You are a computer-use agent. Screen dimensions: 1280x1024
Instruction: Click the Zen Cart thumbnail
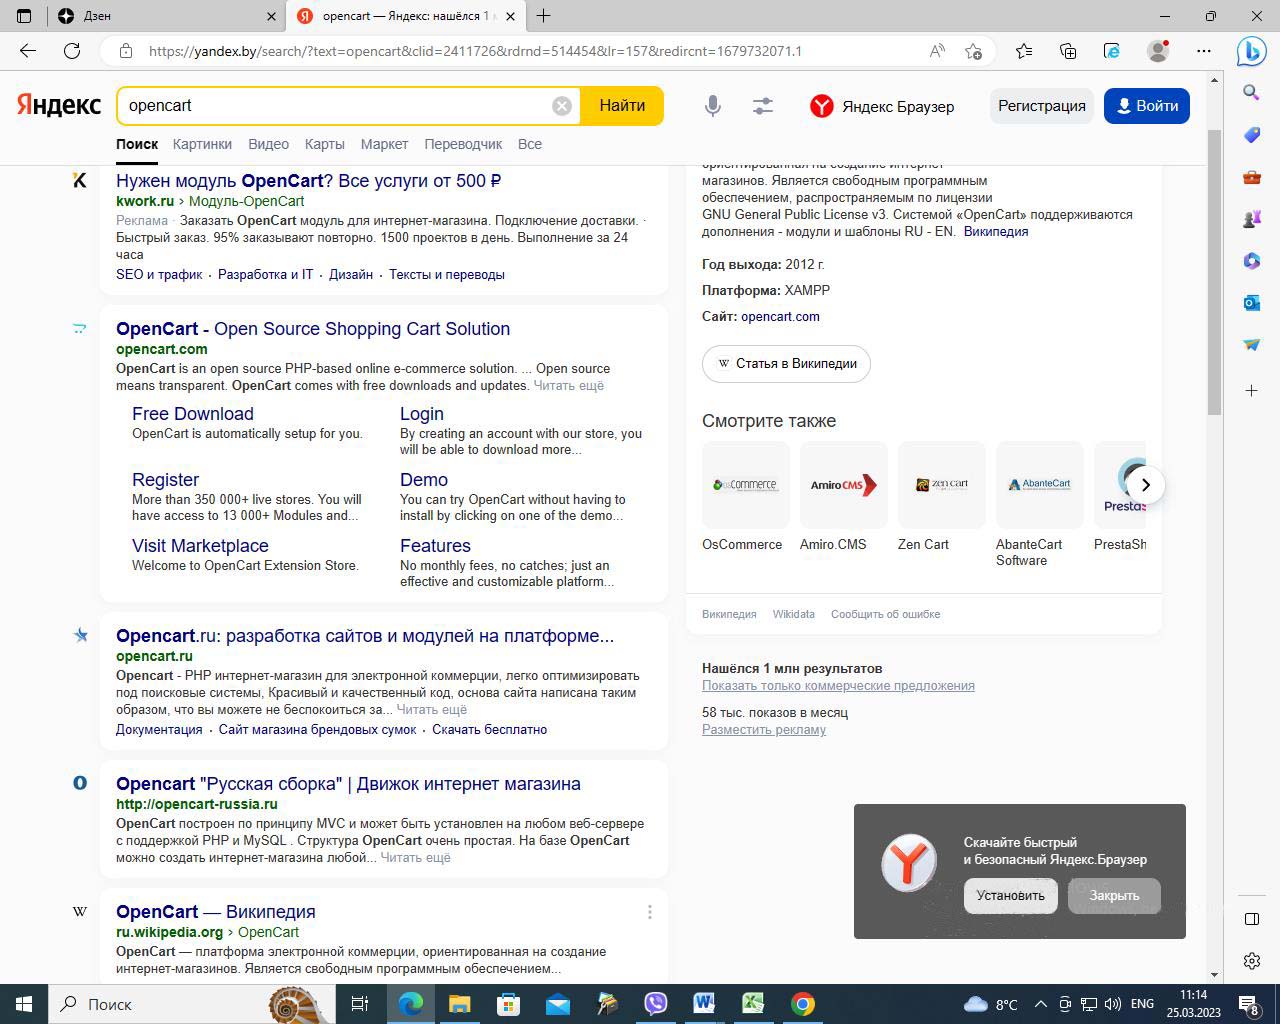point(942,485)
